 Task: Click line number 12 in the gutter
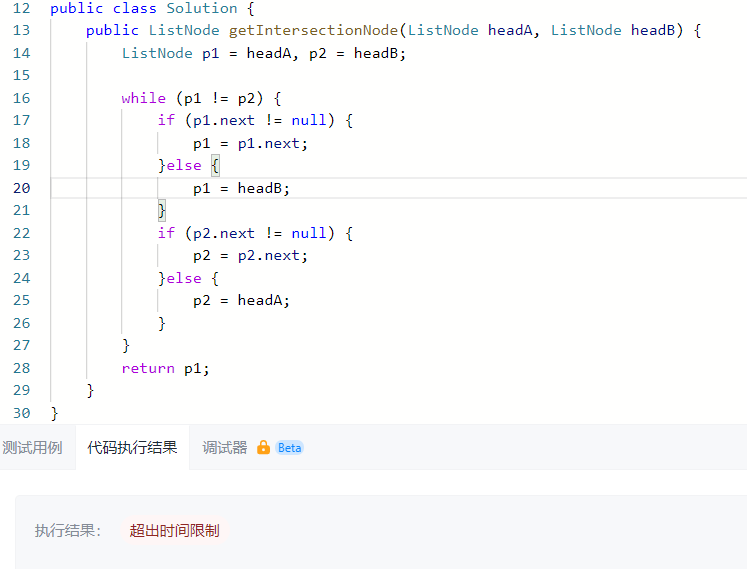click(x=21, y=8)
